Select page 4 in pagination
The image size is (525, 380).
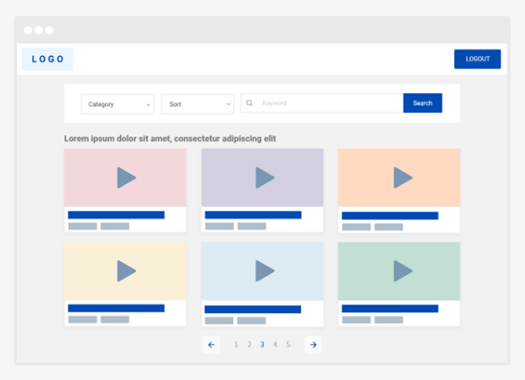(275, 345)
